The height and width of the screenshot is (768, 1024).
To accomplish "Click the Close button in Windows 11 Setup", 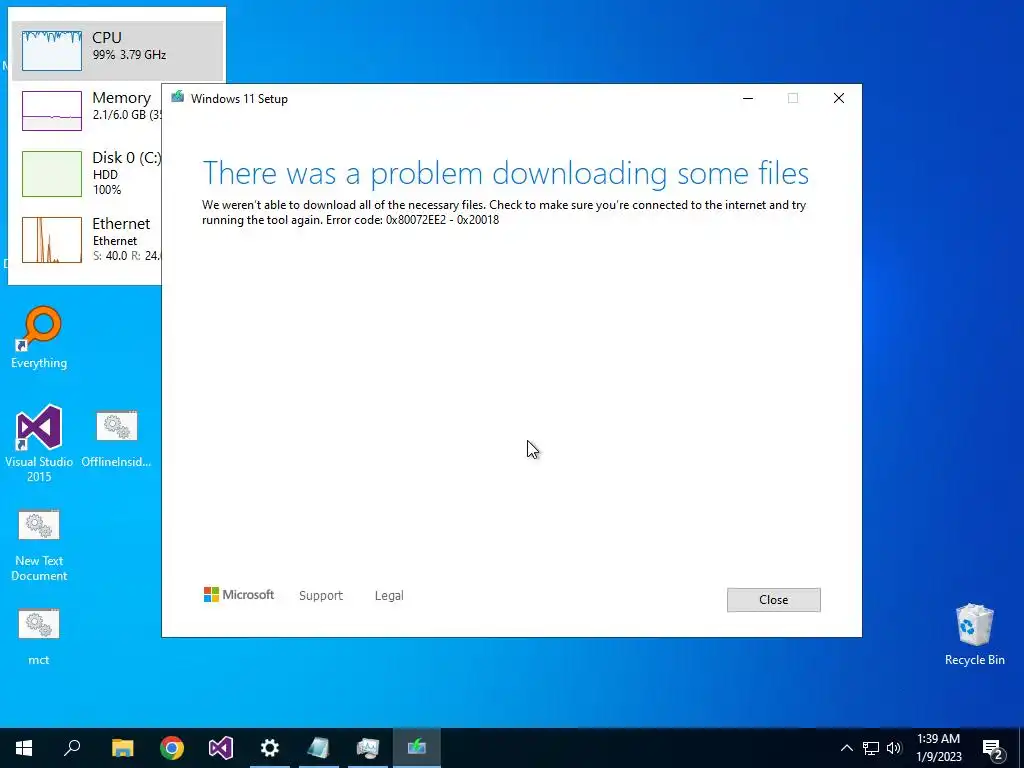I will 773,600.
